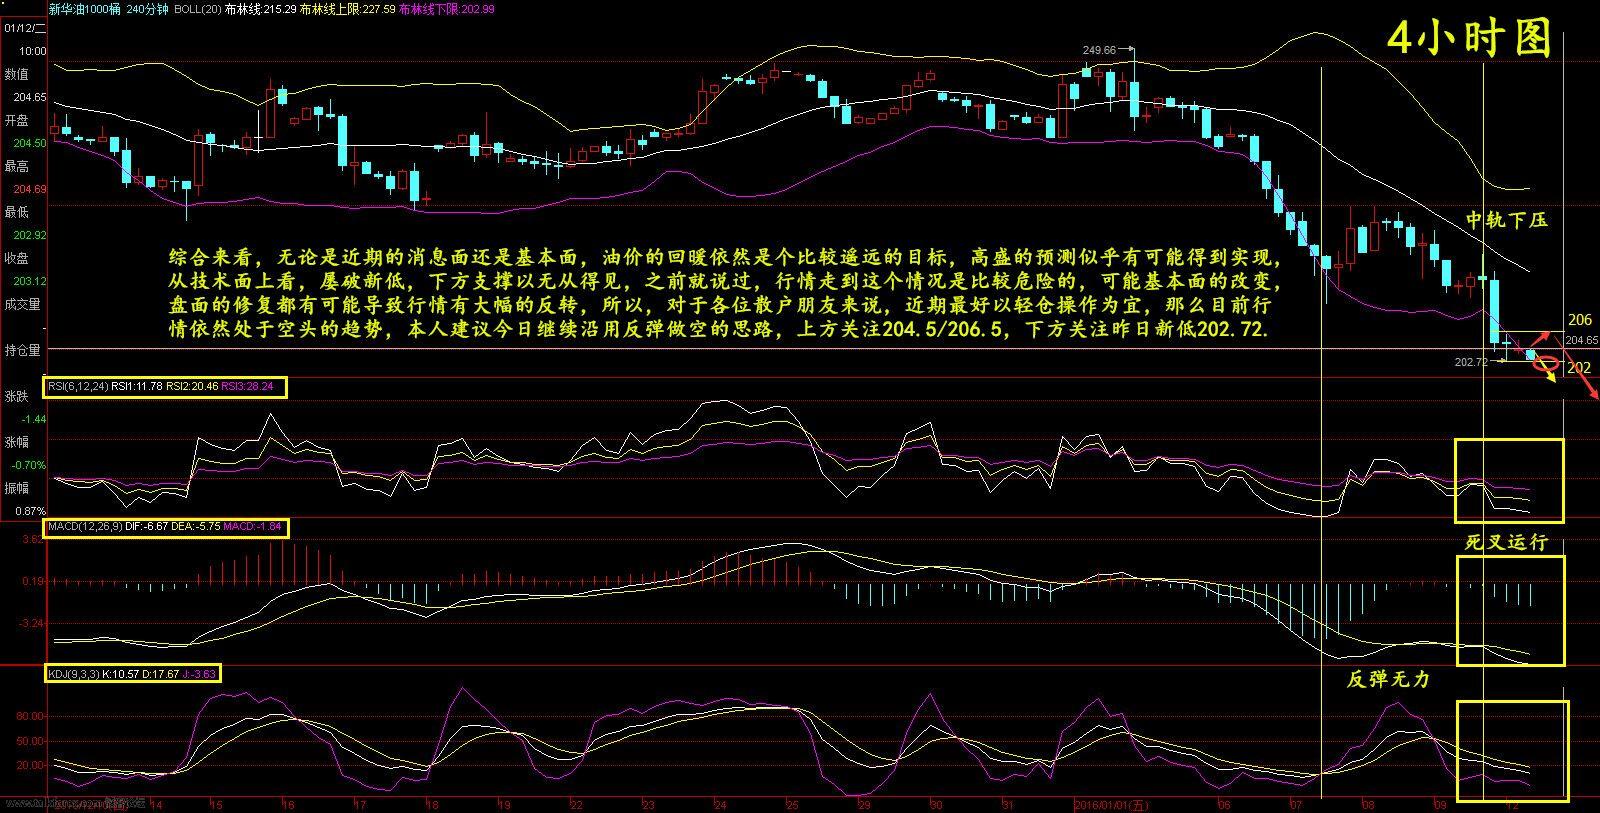Click the 202.72 low marker beside candles
The width and height of the screenshot is (1600, 813).
(x=1470, y=362)
